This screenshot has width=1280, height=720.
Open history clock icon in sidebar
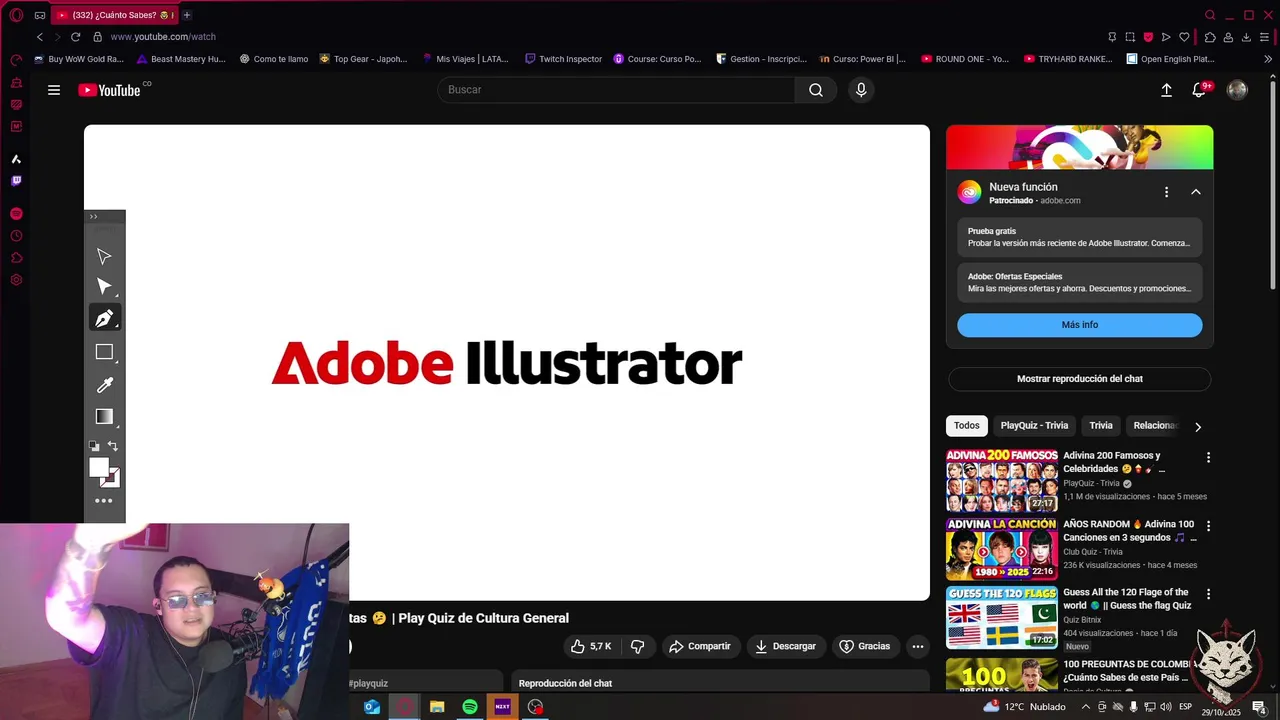coord(16,236)
